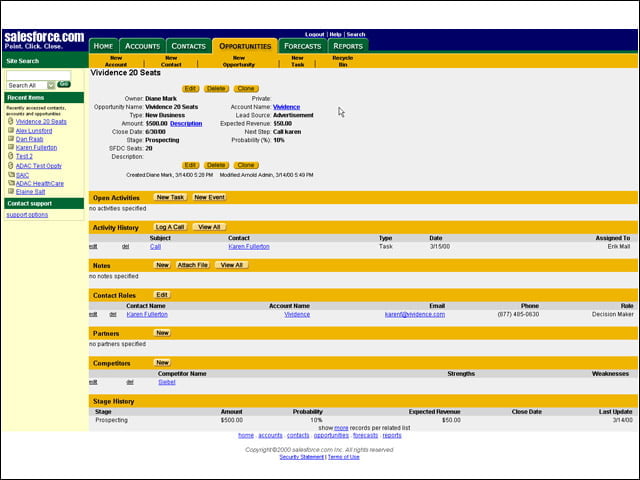Open the Reports tab
This screenshot has width=640, height=480.
click(x=348, y=46)
